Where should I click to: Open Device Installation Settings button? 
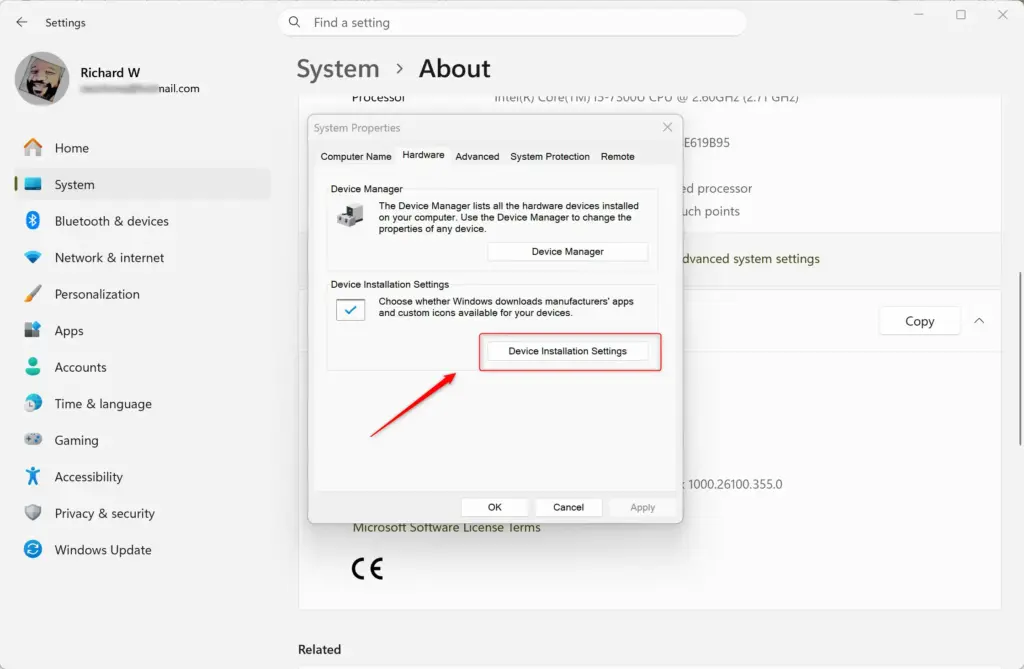click(x=568, y=351)
